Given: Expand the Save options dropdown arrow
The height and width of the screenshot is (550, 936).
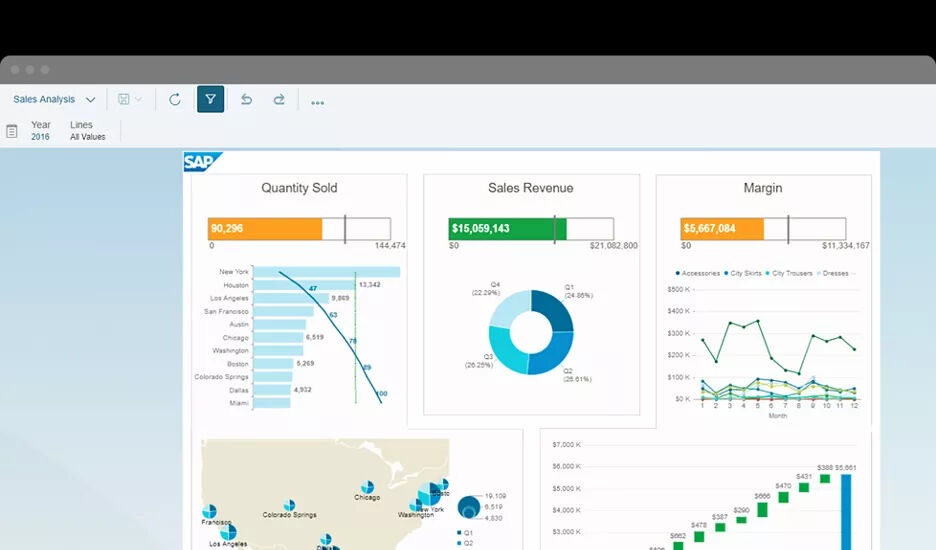Looking at the screenshot, I should 138,100.
